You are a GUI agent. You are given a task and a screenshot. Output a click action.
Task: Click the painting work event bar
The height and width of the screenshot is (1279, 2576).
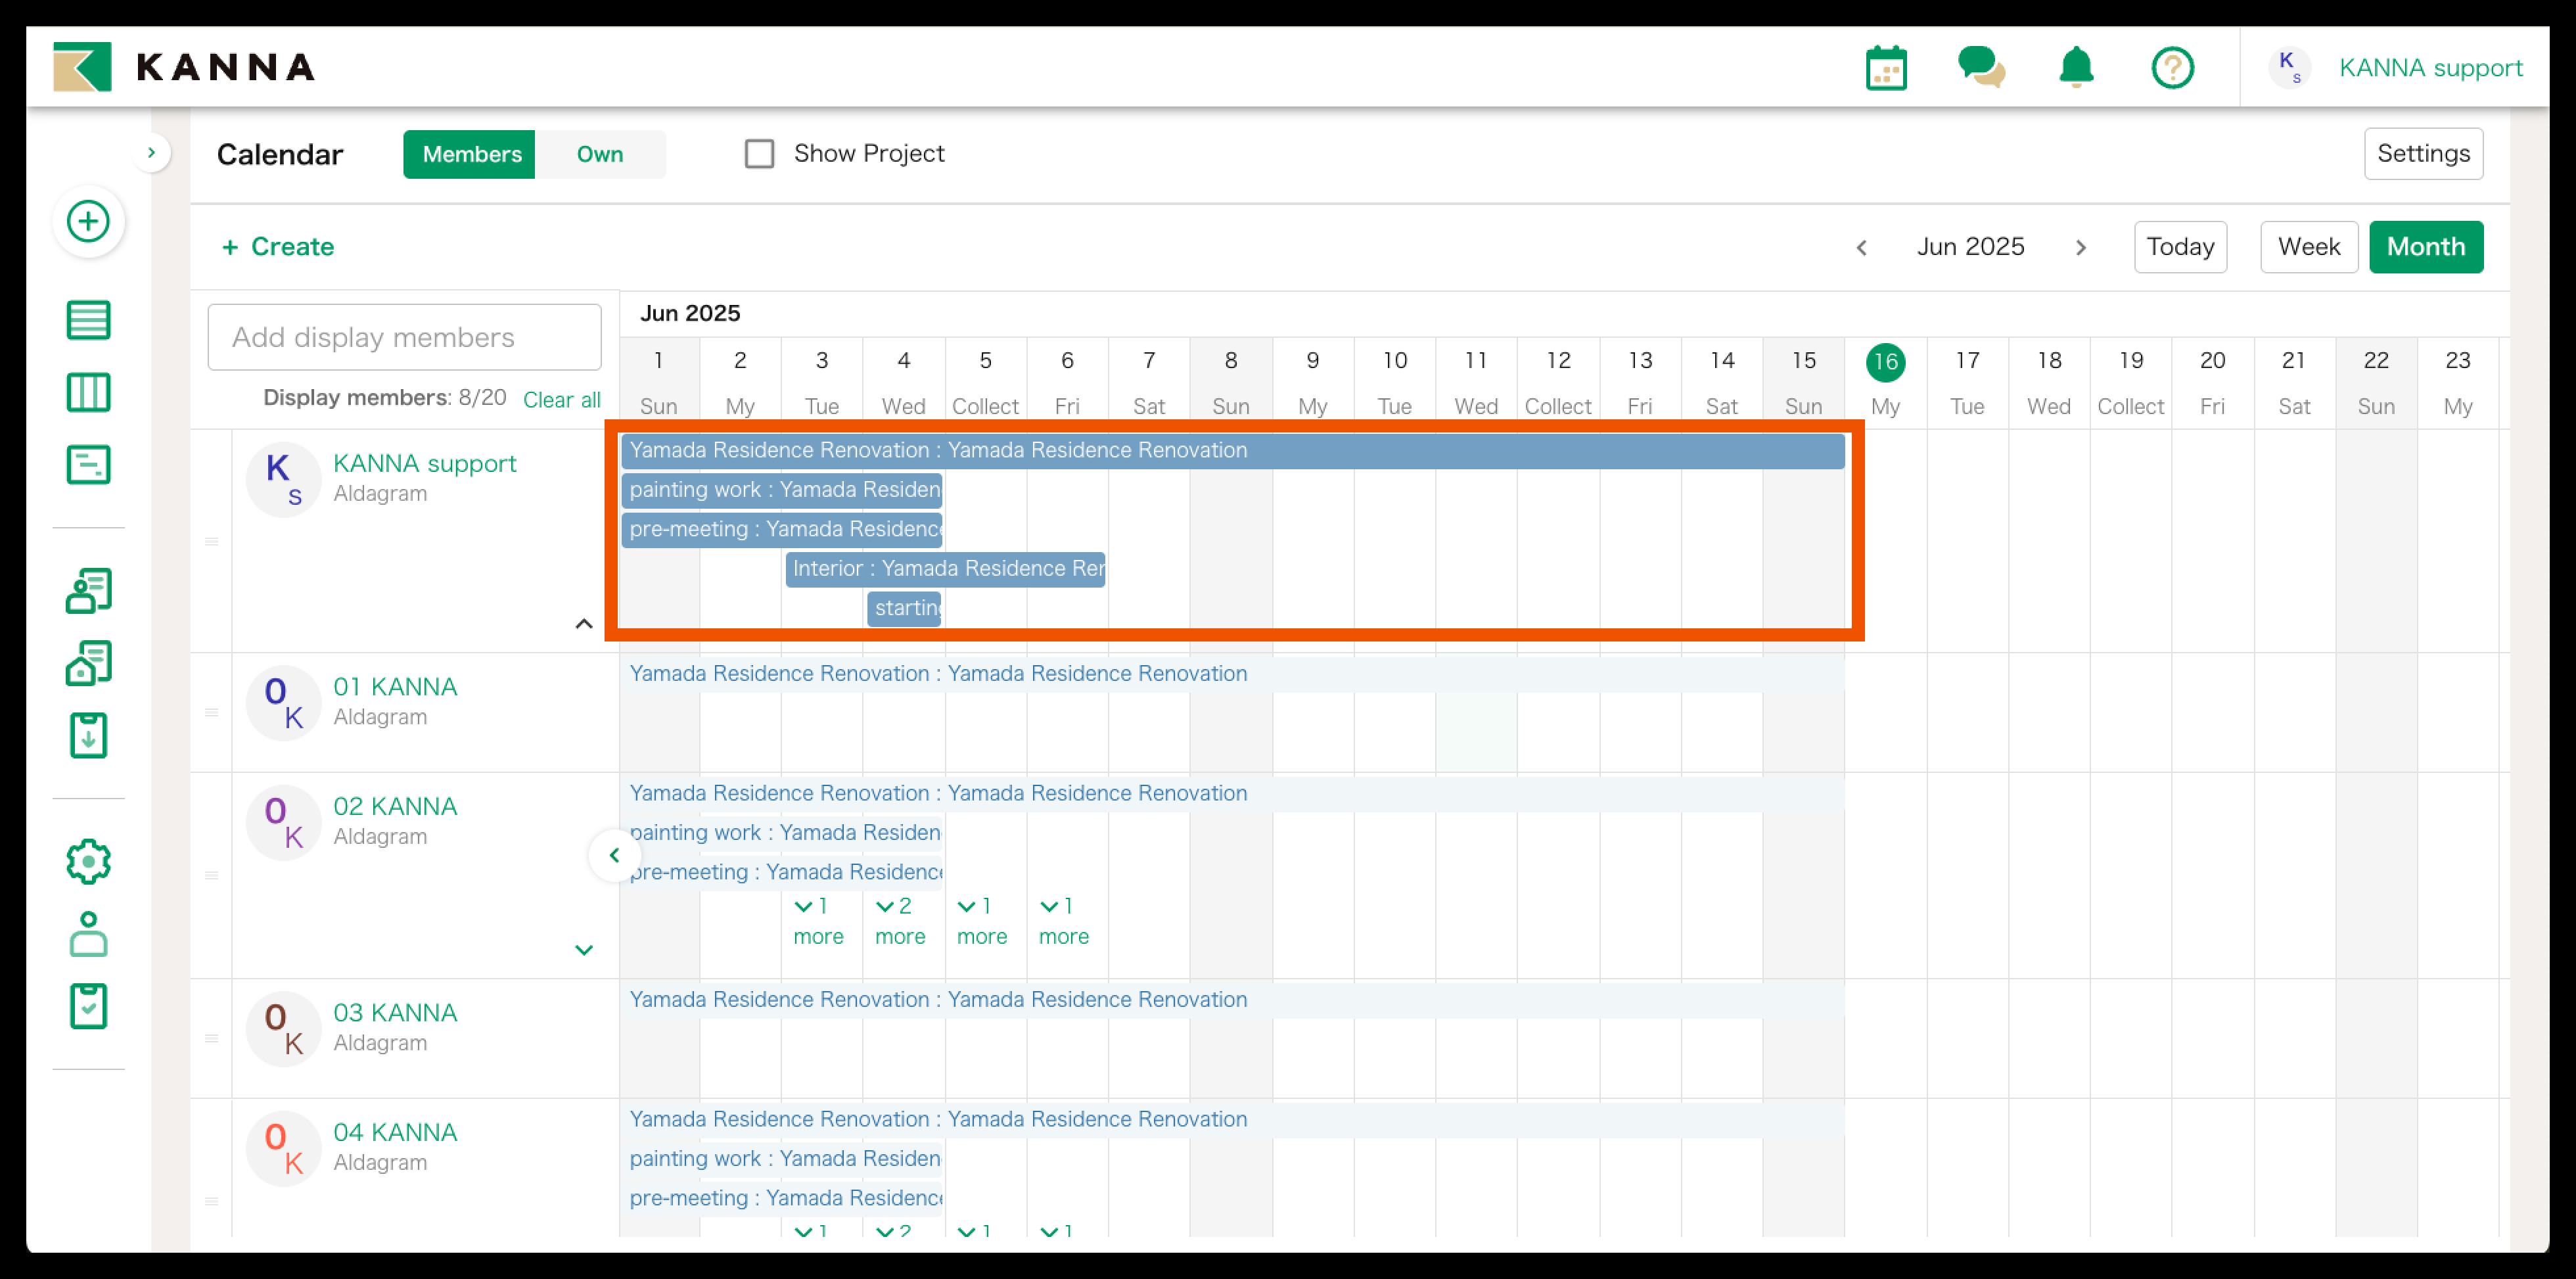782,490
